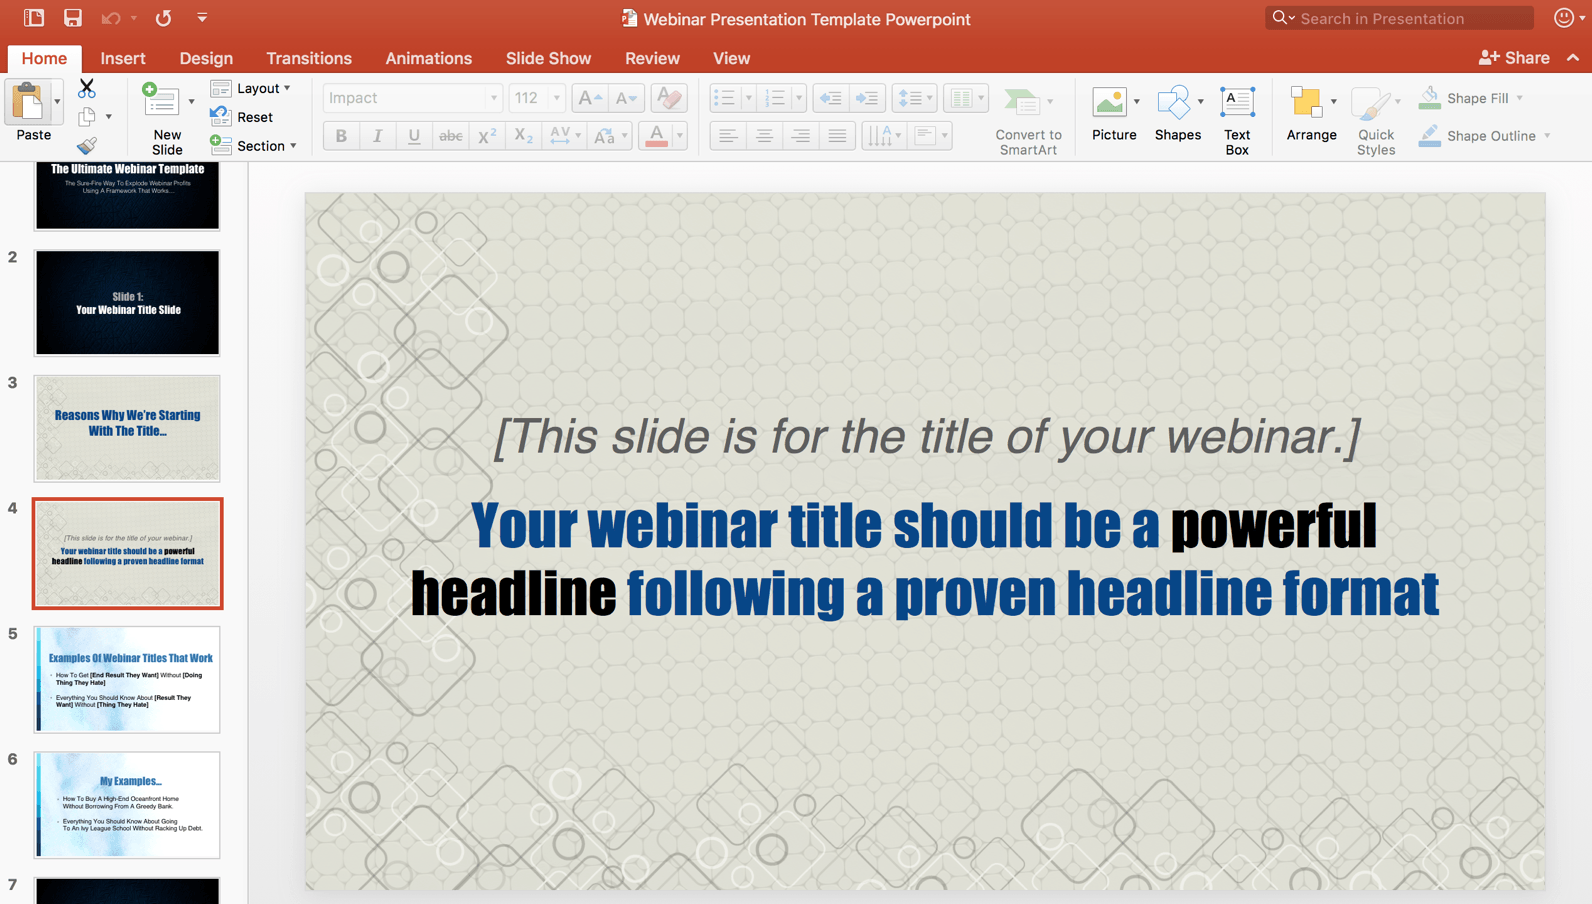Click Increase Font Size icon
The width and height of the screenshot is (1592, 904).
[589, 98]
